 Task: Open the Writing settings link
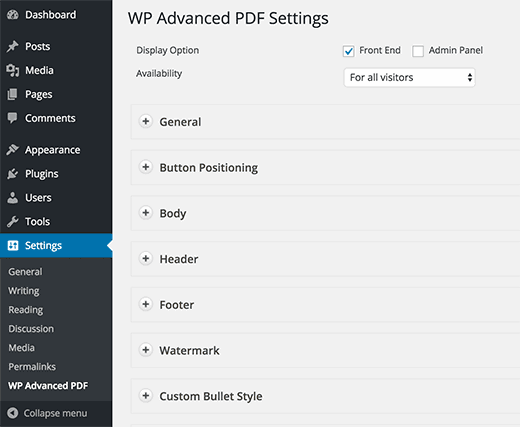click(x=24, y=291)
